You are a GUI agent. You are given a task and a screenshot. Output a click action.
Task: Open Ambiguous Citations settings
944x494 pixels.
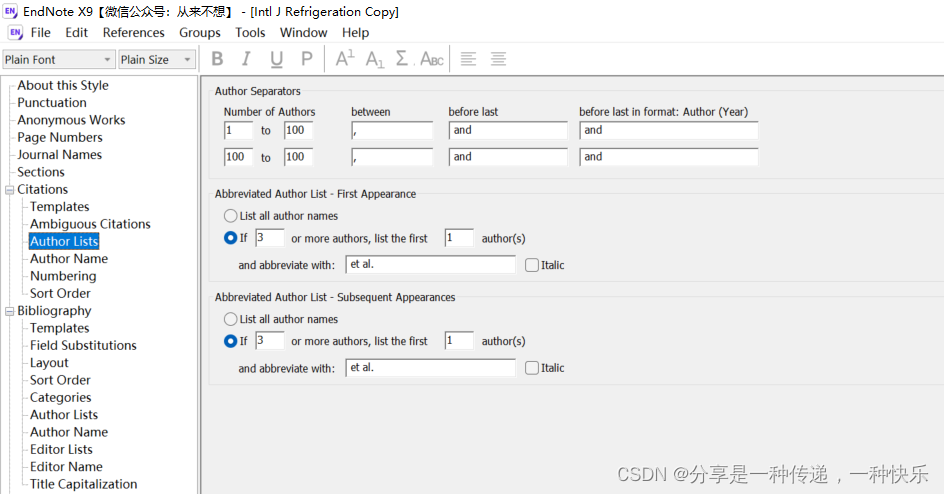pos(90,224)
